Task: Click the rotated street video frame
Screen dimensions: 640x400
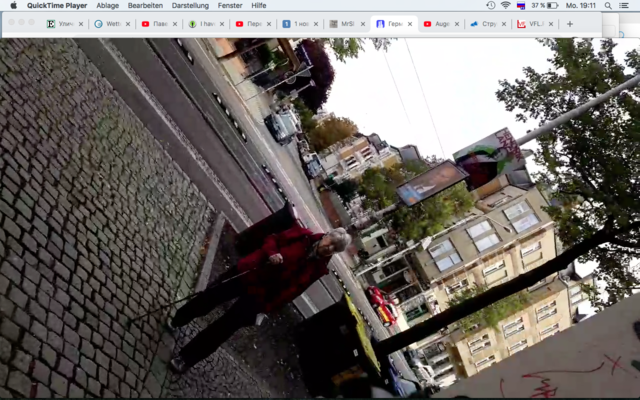Action: click(x=320, y=218)
